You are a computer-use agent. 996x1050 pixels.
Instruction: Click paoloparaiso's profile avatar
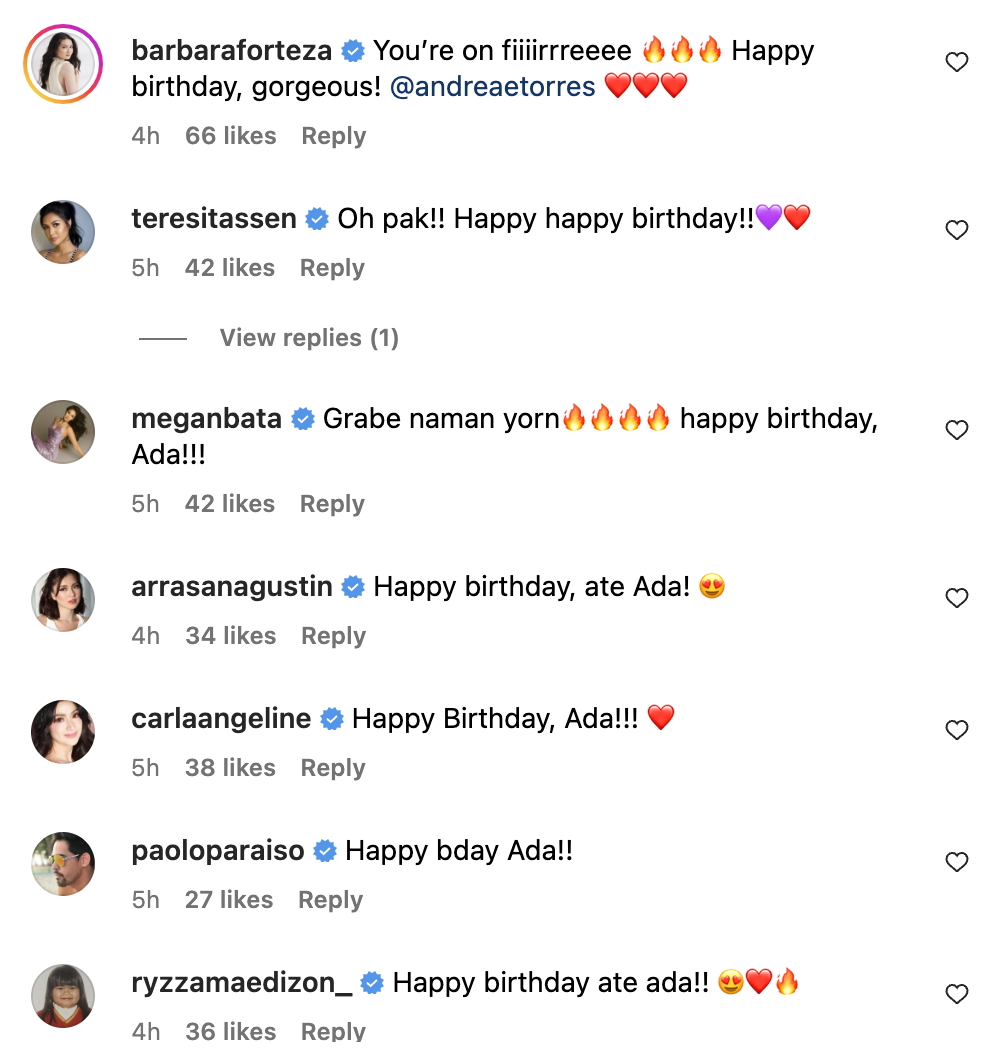63,864
